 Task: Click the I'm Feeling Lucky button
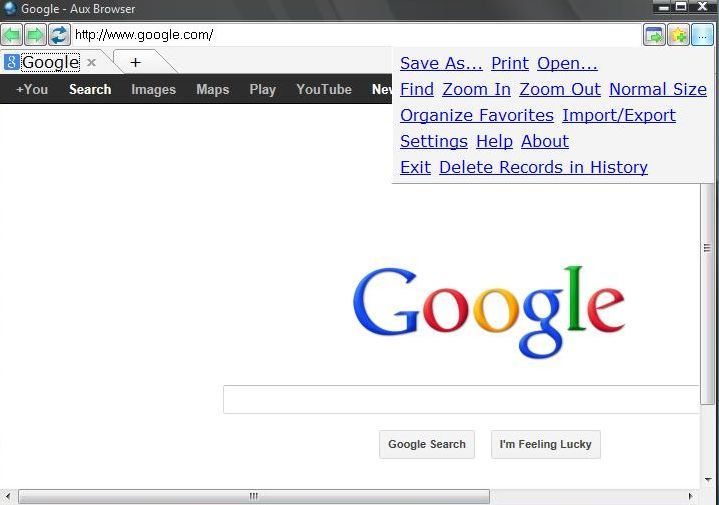[546, 444]
